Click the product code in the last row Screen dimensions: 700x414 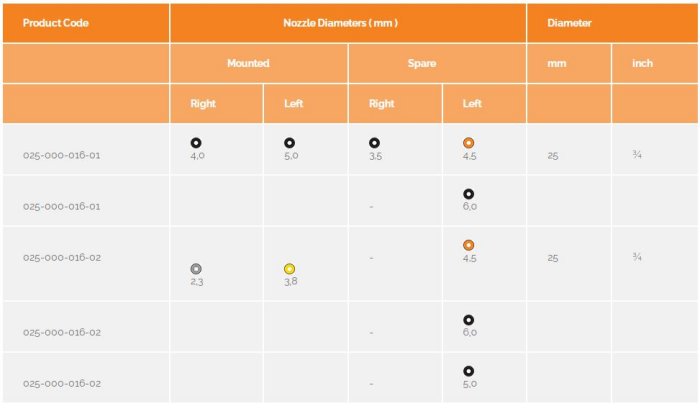tap(62, 383)
